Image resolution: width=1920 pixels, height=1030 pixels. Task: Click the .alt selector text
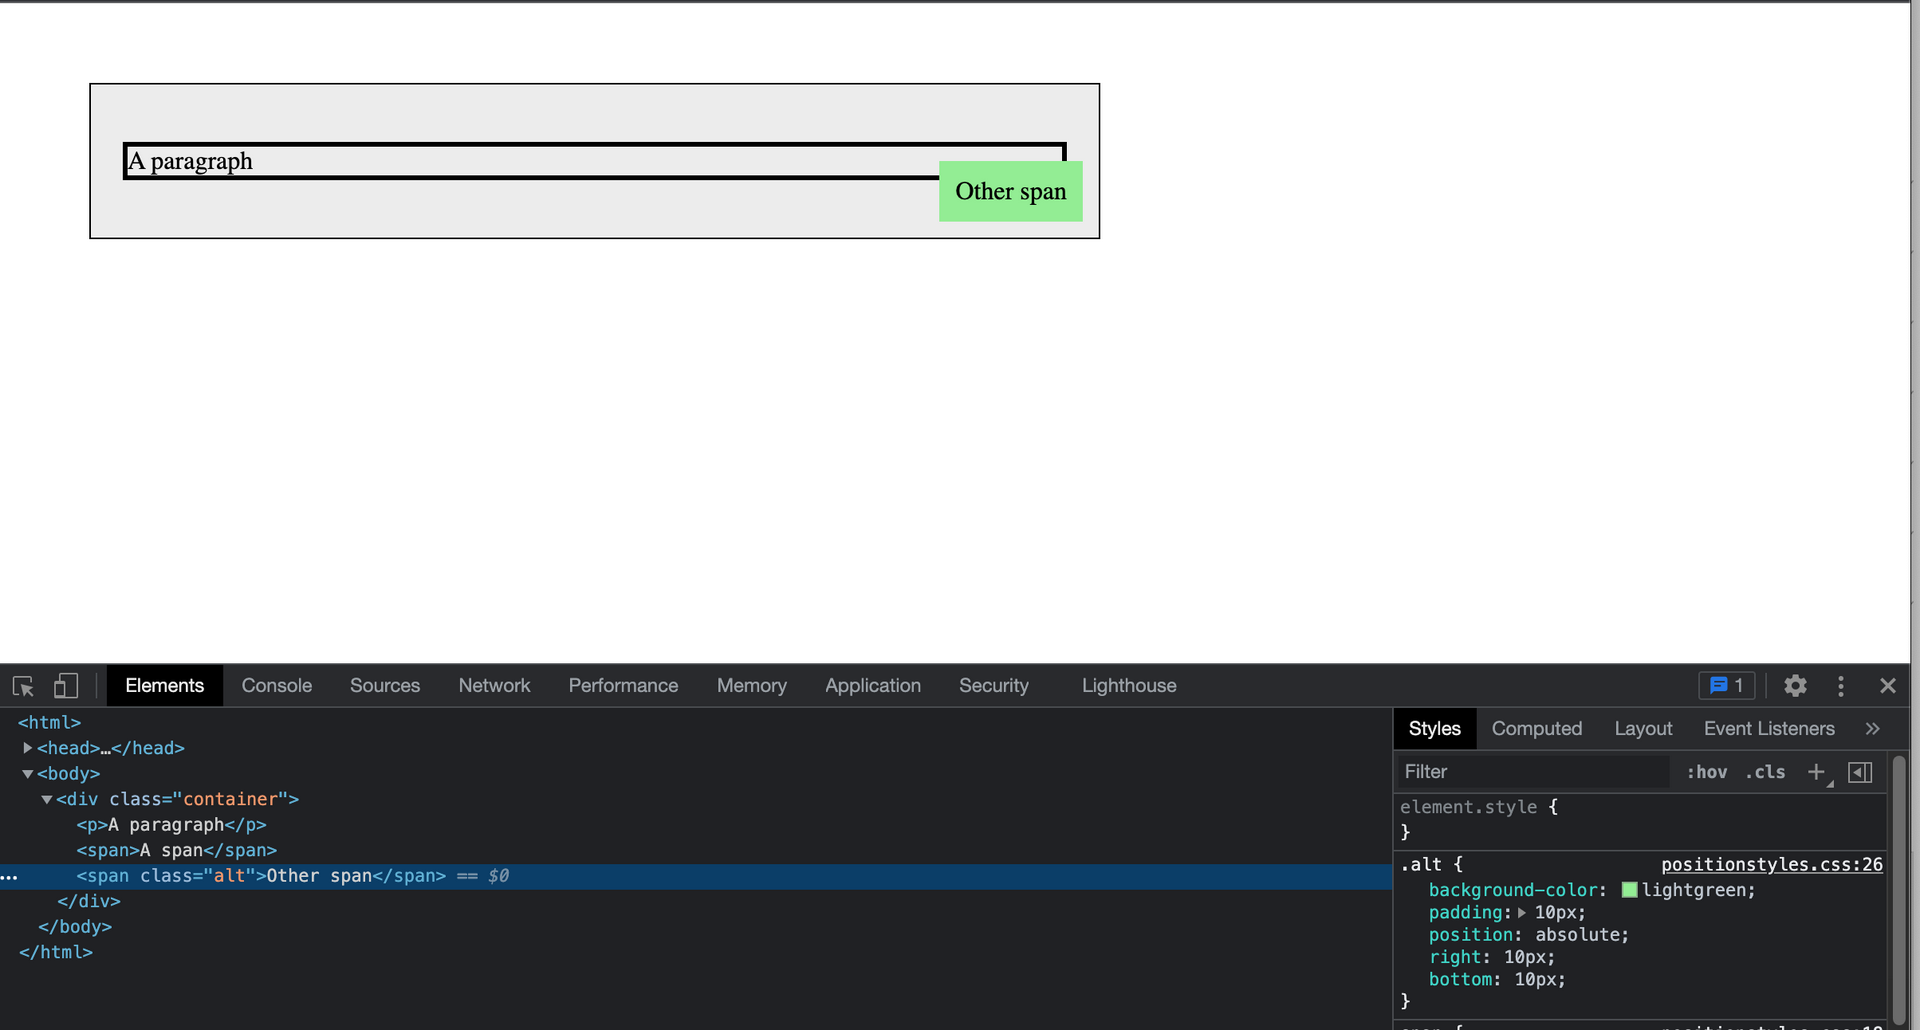click(x=1421, y=865)
